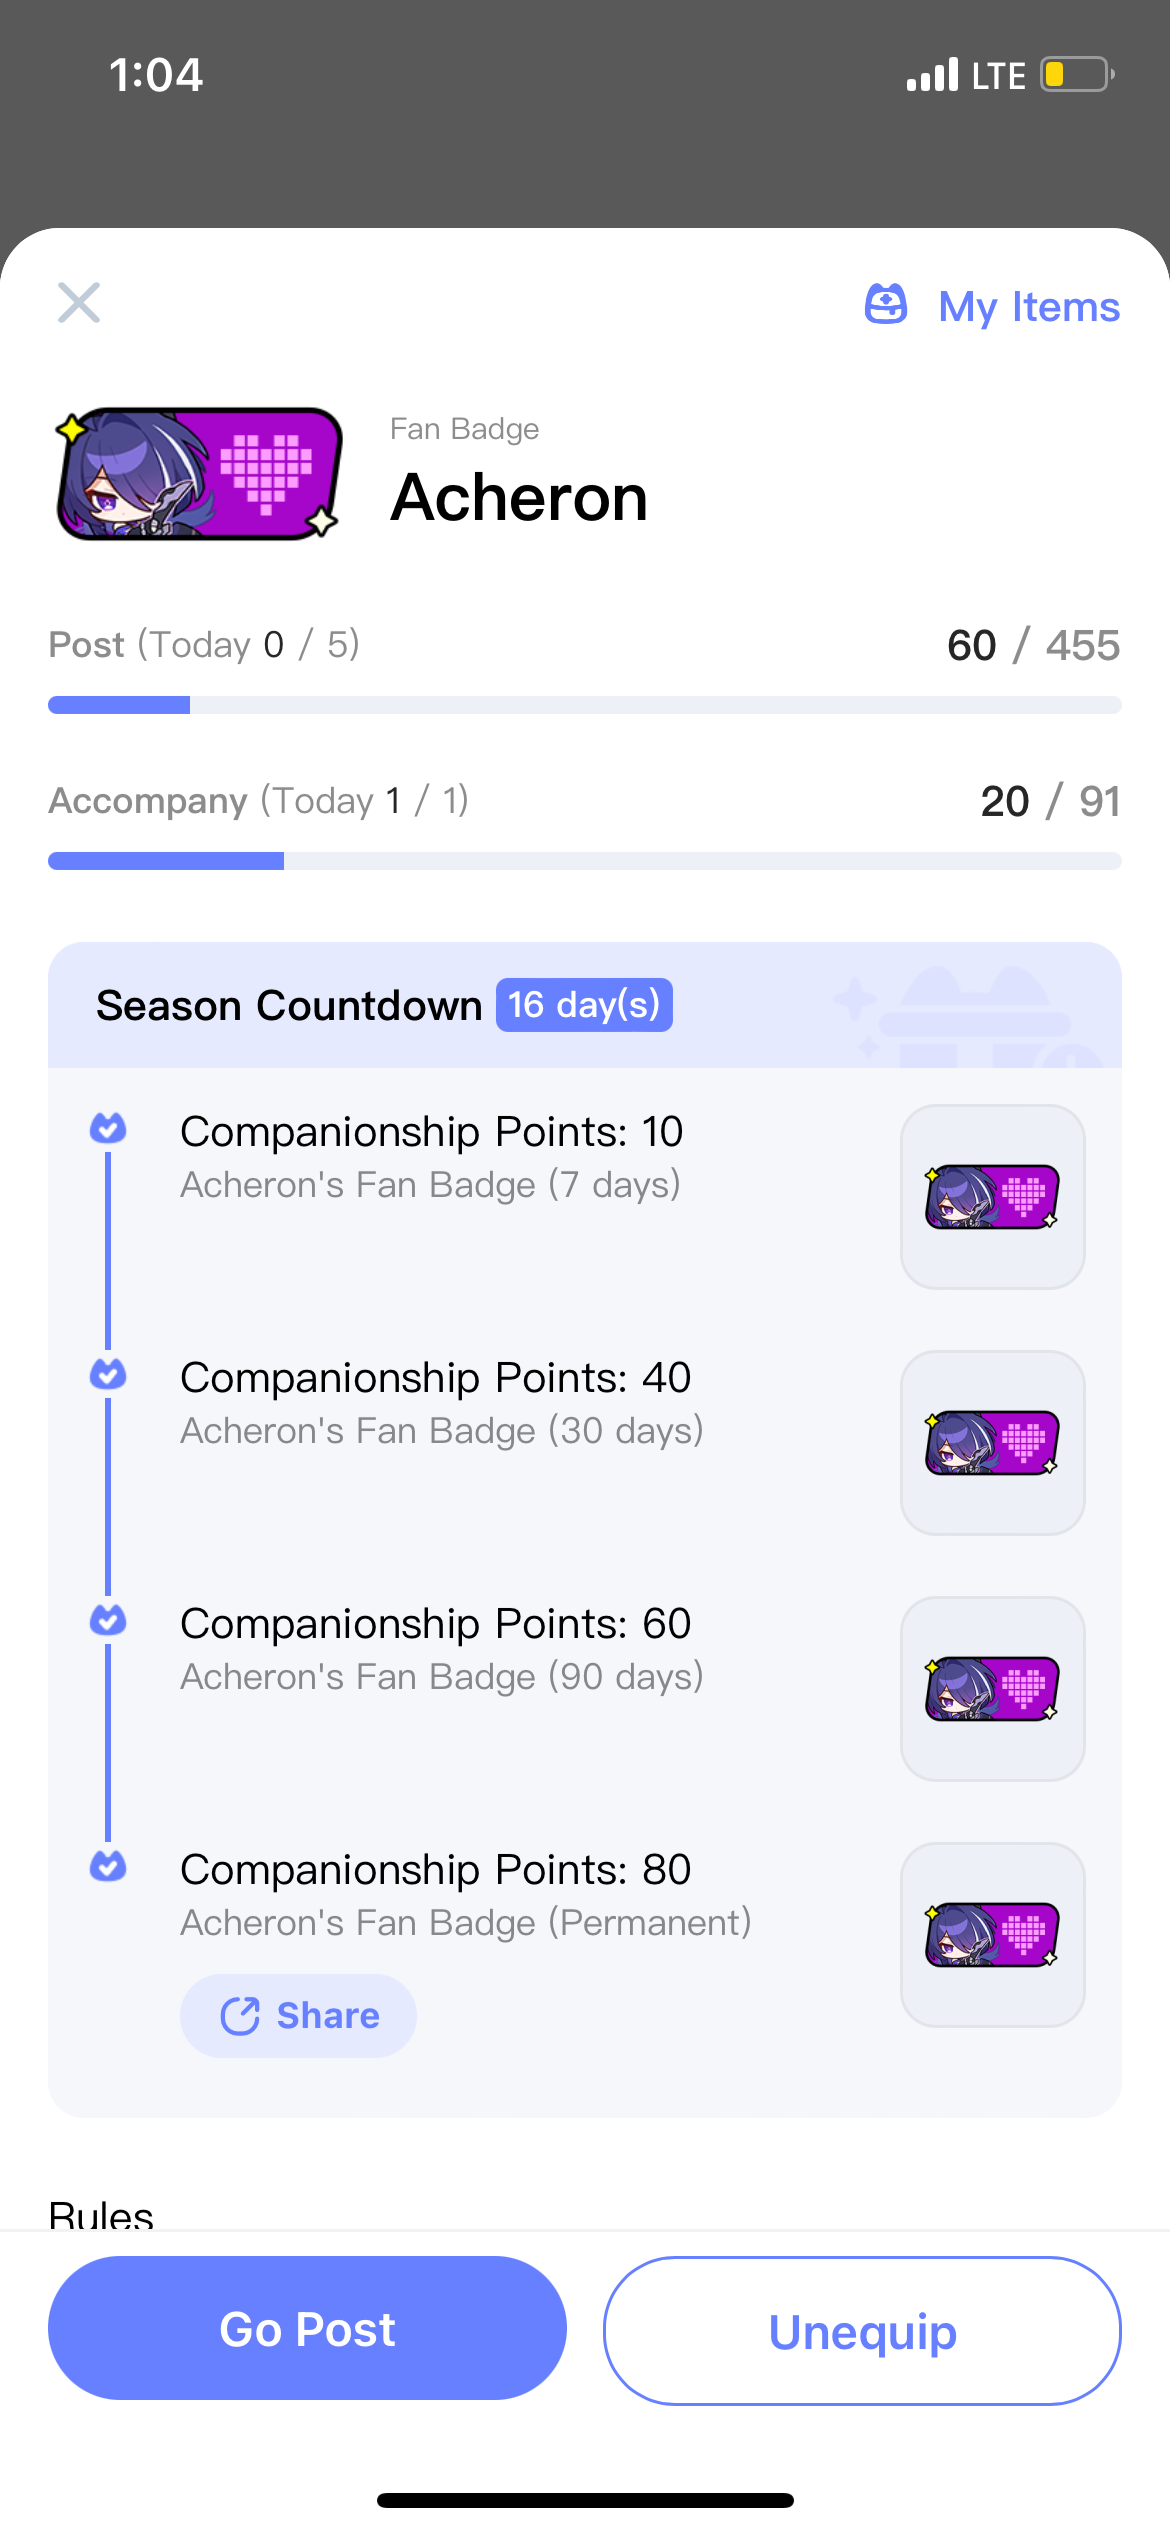This screenshot has height=2532, width=1170.
Task: Tap the share arrow icon inside Share pill
Action: point(239,2015)
